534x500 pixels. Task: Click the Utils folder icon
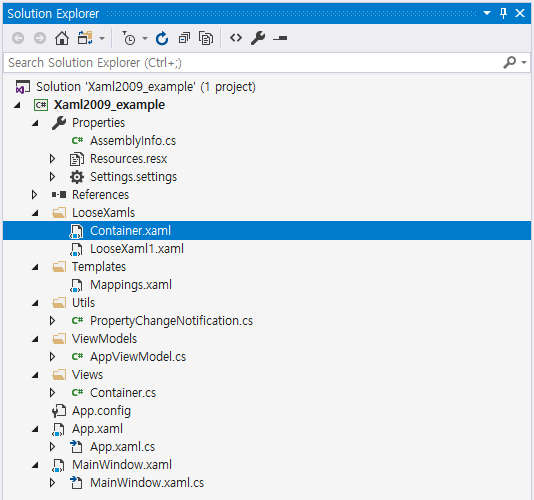click(x=59, y=303)
